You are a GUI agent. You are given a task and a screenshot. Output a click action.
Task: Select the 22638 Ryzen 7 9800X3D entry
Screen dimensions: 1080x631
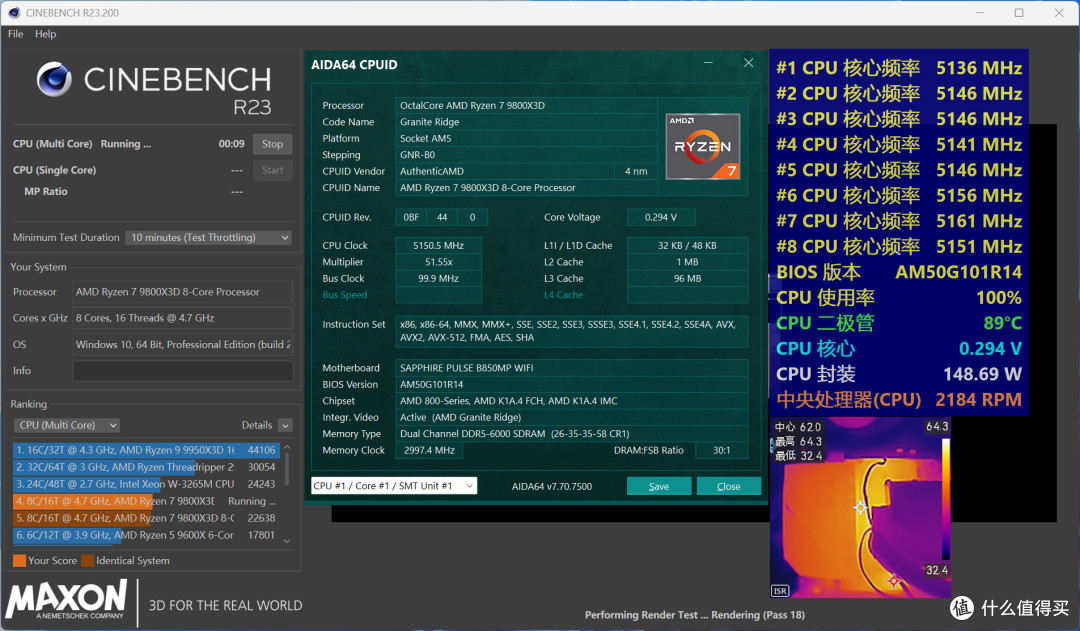point(146,518)
